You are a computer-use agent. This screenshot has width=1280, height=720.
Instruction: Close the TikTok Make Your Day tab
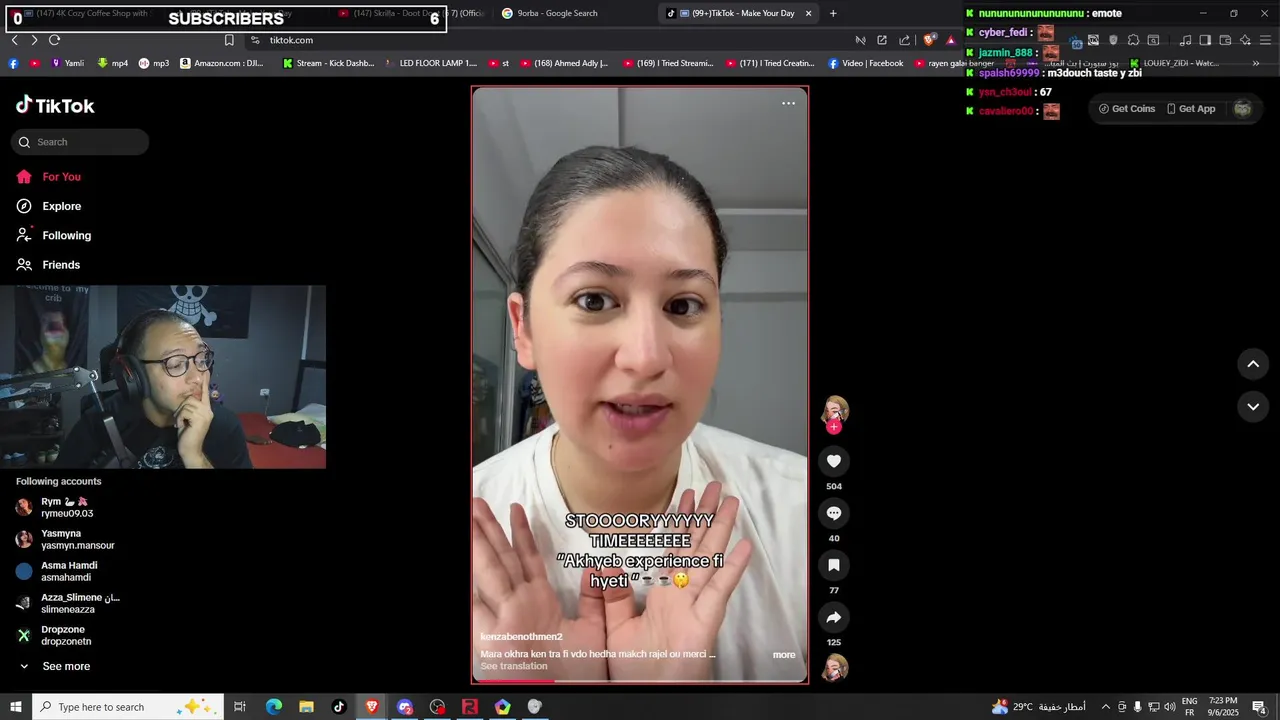coord(808,13)
